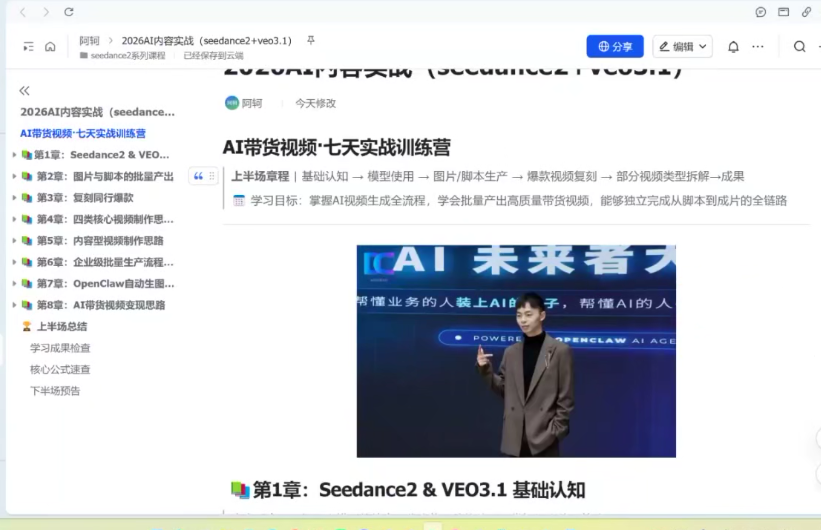Toggle the sidebar outline list icon
821x530 pixels.
click(x=28, y=47)
